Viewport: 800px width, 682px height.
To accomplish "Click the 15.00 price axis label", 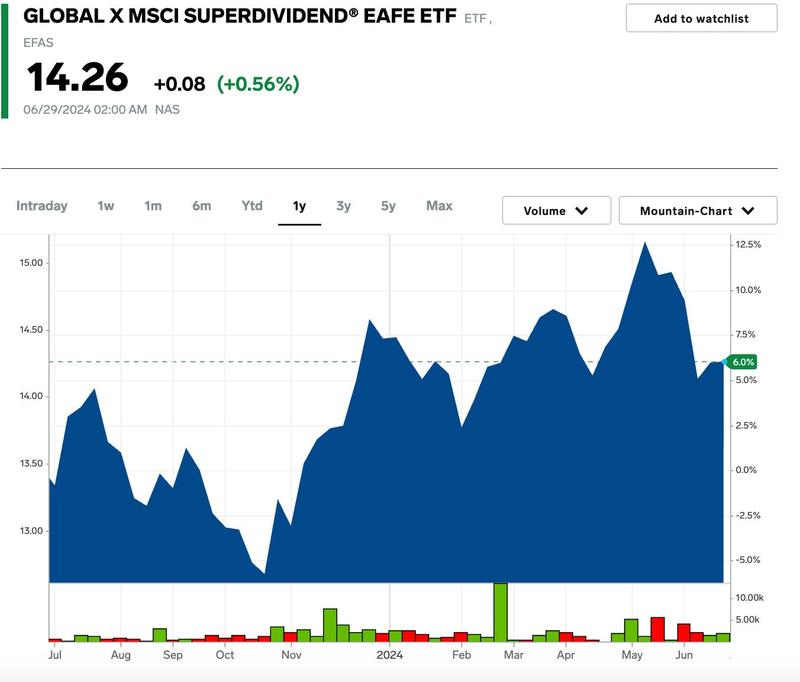I will (x=32, y=263).
